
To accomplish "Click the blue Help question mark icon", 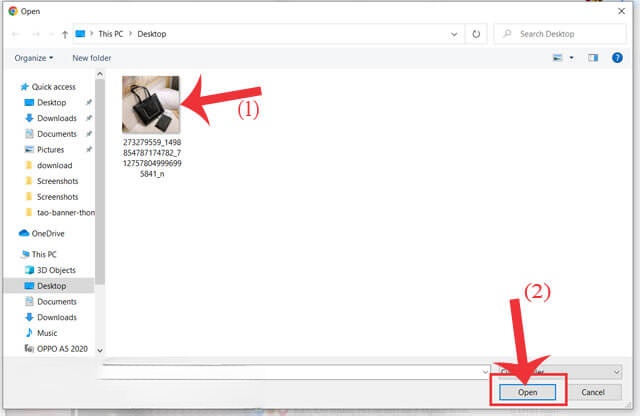I will click(x=617, y=58).
